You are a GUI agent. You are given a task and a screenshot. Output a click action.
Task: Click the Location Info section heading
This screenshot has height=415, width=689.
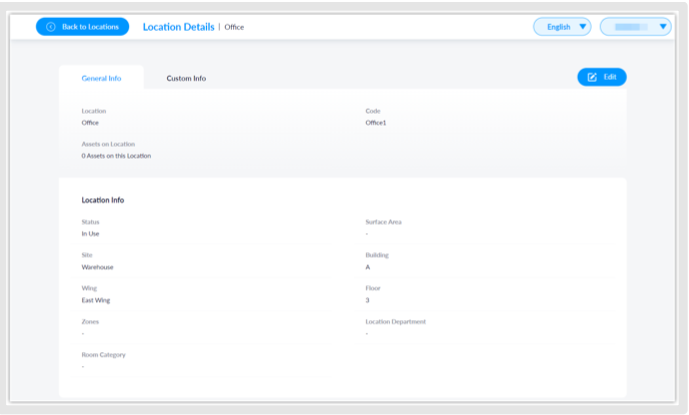coord(103,200)
